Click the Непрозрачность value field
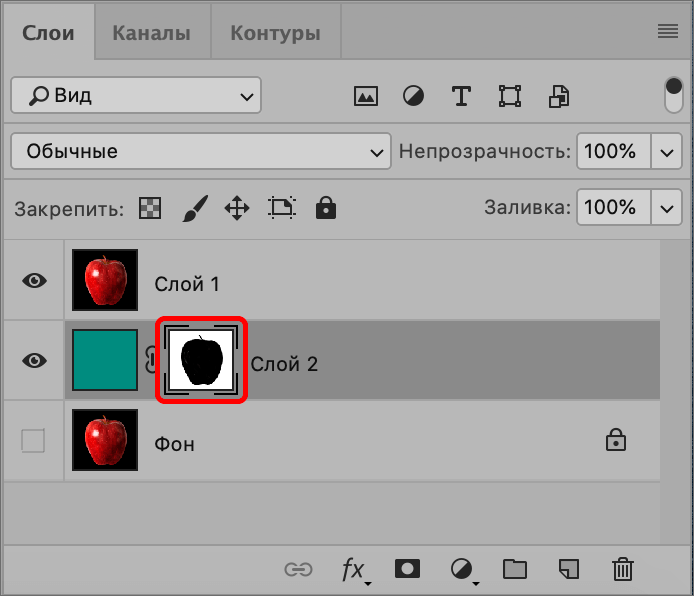This screenshot has height=596, width=694. [x=613, y=151]
